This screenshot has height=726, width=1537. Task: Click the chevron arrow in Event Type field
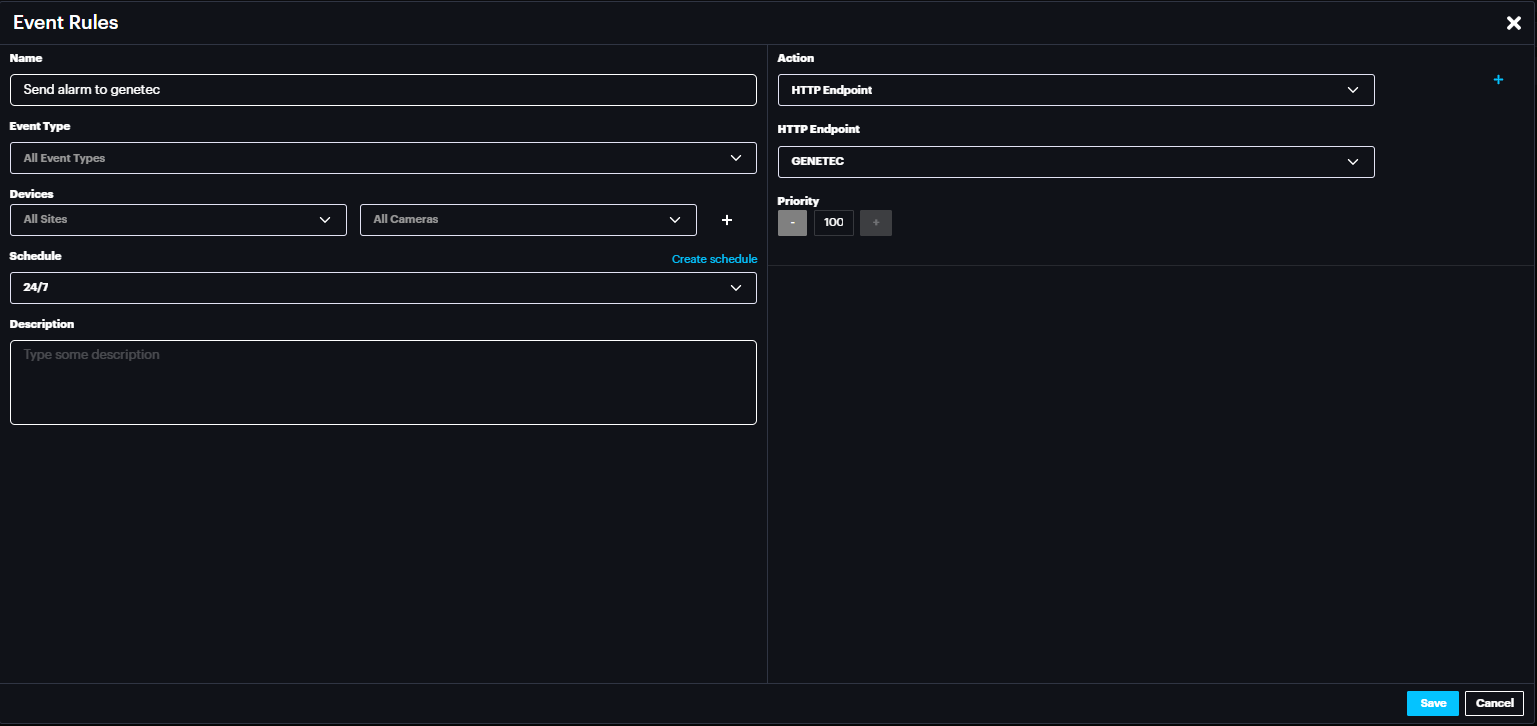[736, 158]
